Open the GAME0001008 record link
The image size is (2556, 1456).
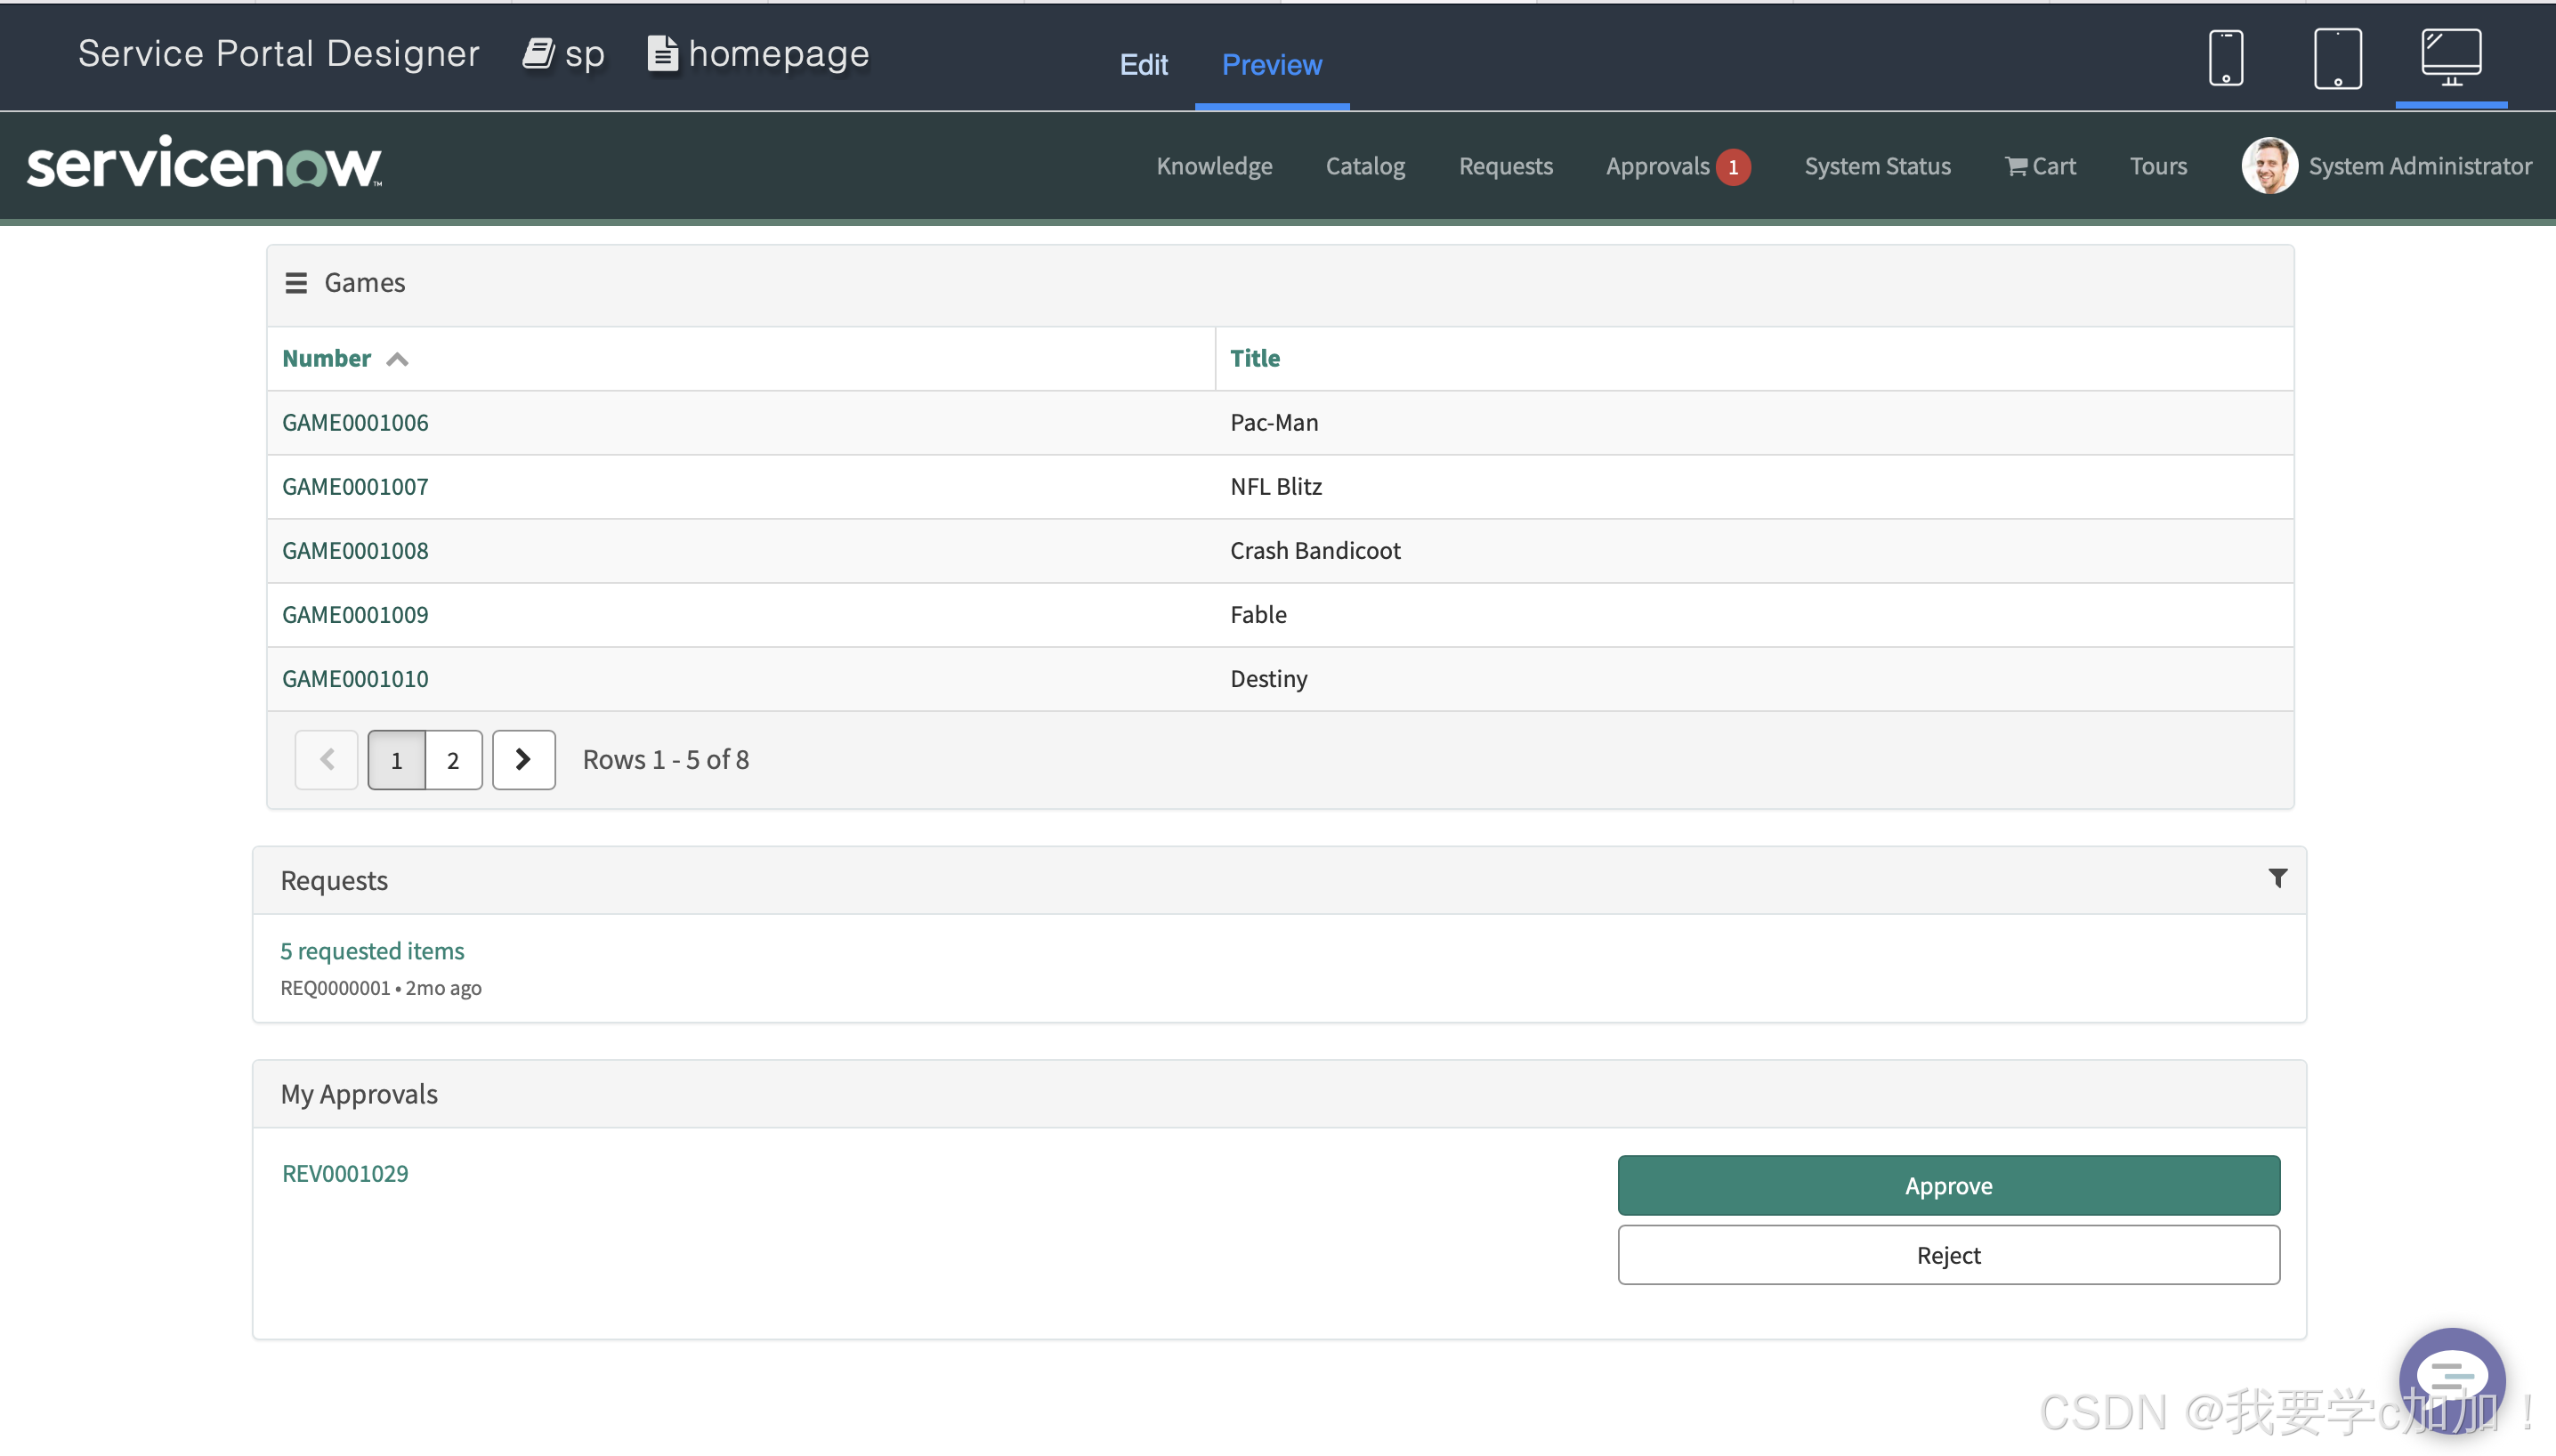click(355, 550)
